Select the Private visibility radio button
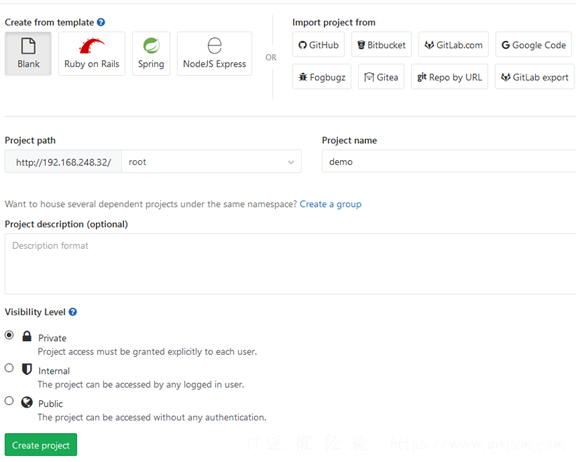Screen dimensions: 576x462 (x=9, y=335)
